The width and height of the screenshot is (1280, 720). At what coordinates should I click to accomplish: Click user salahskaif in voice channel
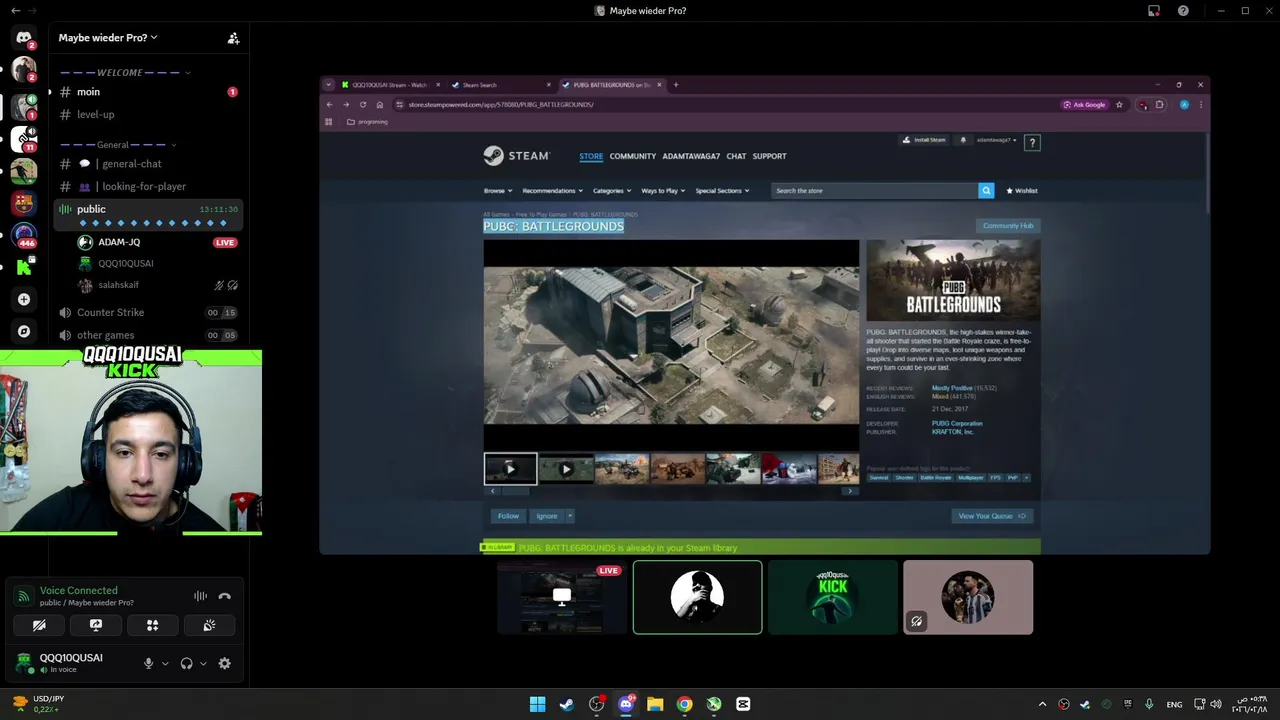(118, 285)
